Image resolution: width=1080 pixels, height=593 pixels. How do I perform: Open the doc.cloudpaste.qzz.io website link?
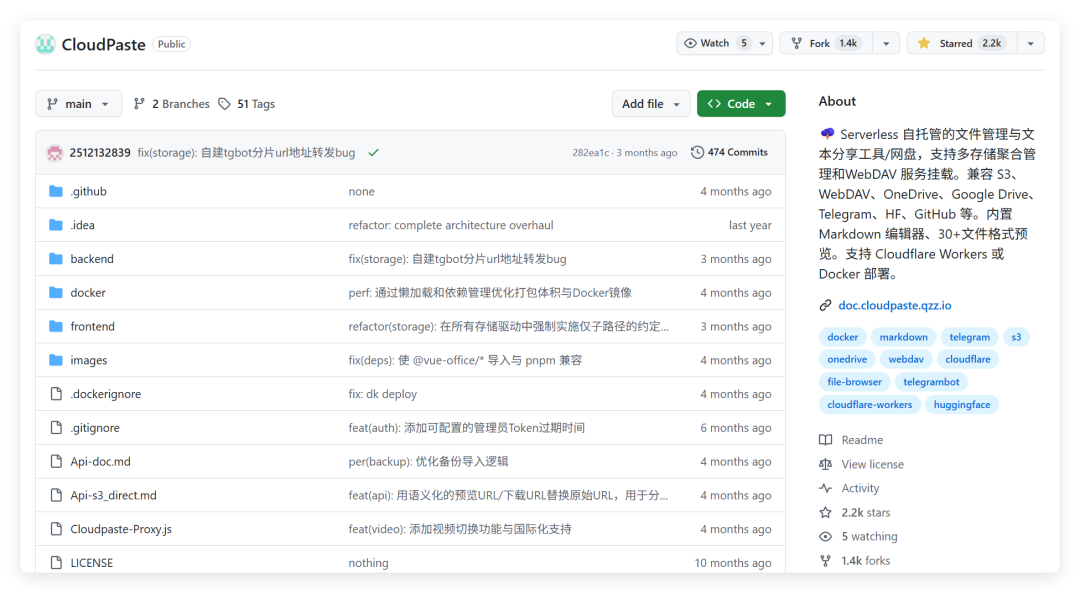[894, 305]
